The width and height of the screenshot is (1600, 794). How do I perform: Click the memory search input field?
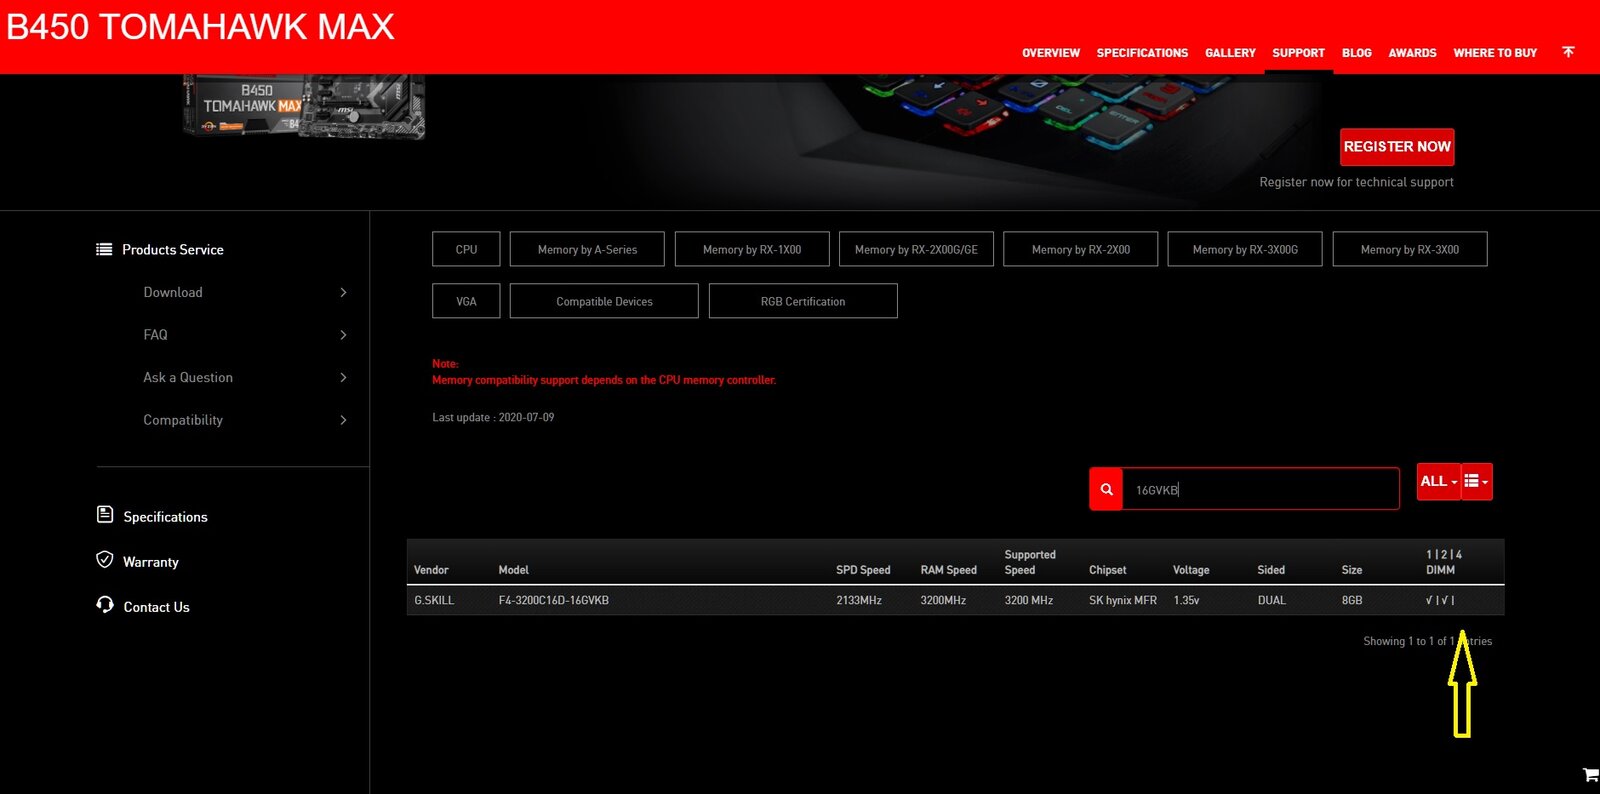[1260, 489]
